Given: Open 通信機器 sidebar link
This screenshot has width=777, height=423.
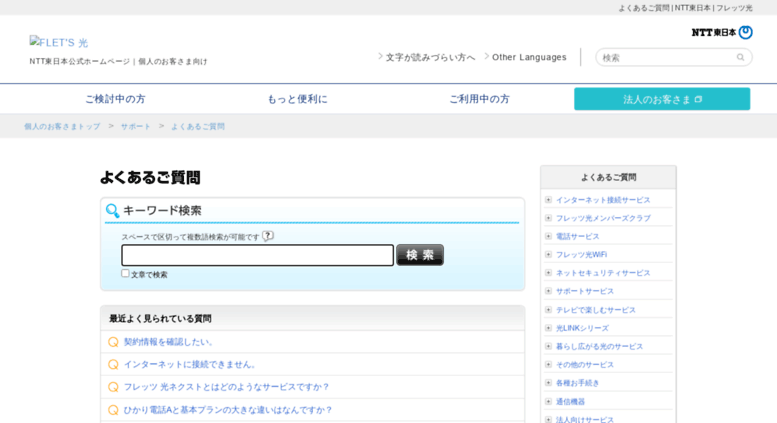Looking at the screenshot, I should click(570, 402).
